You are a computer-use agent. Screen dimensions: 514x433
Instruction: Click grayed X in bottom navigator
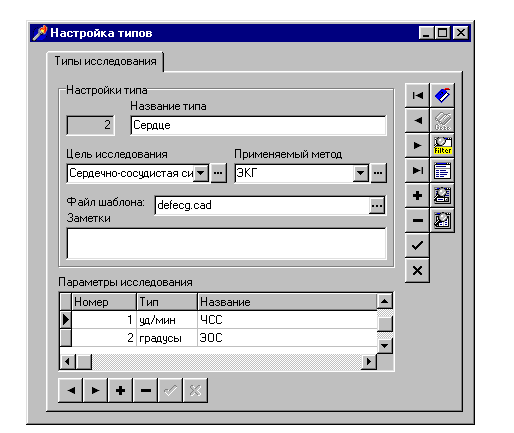[x=195, y=390]
